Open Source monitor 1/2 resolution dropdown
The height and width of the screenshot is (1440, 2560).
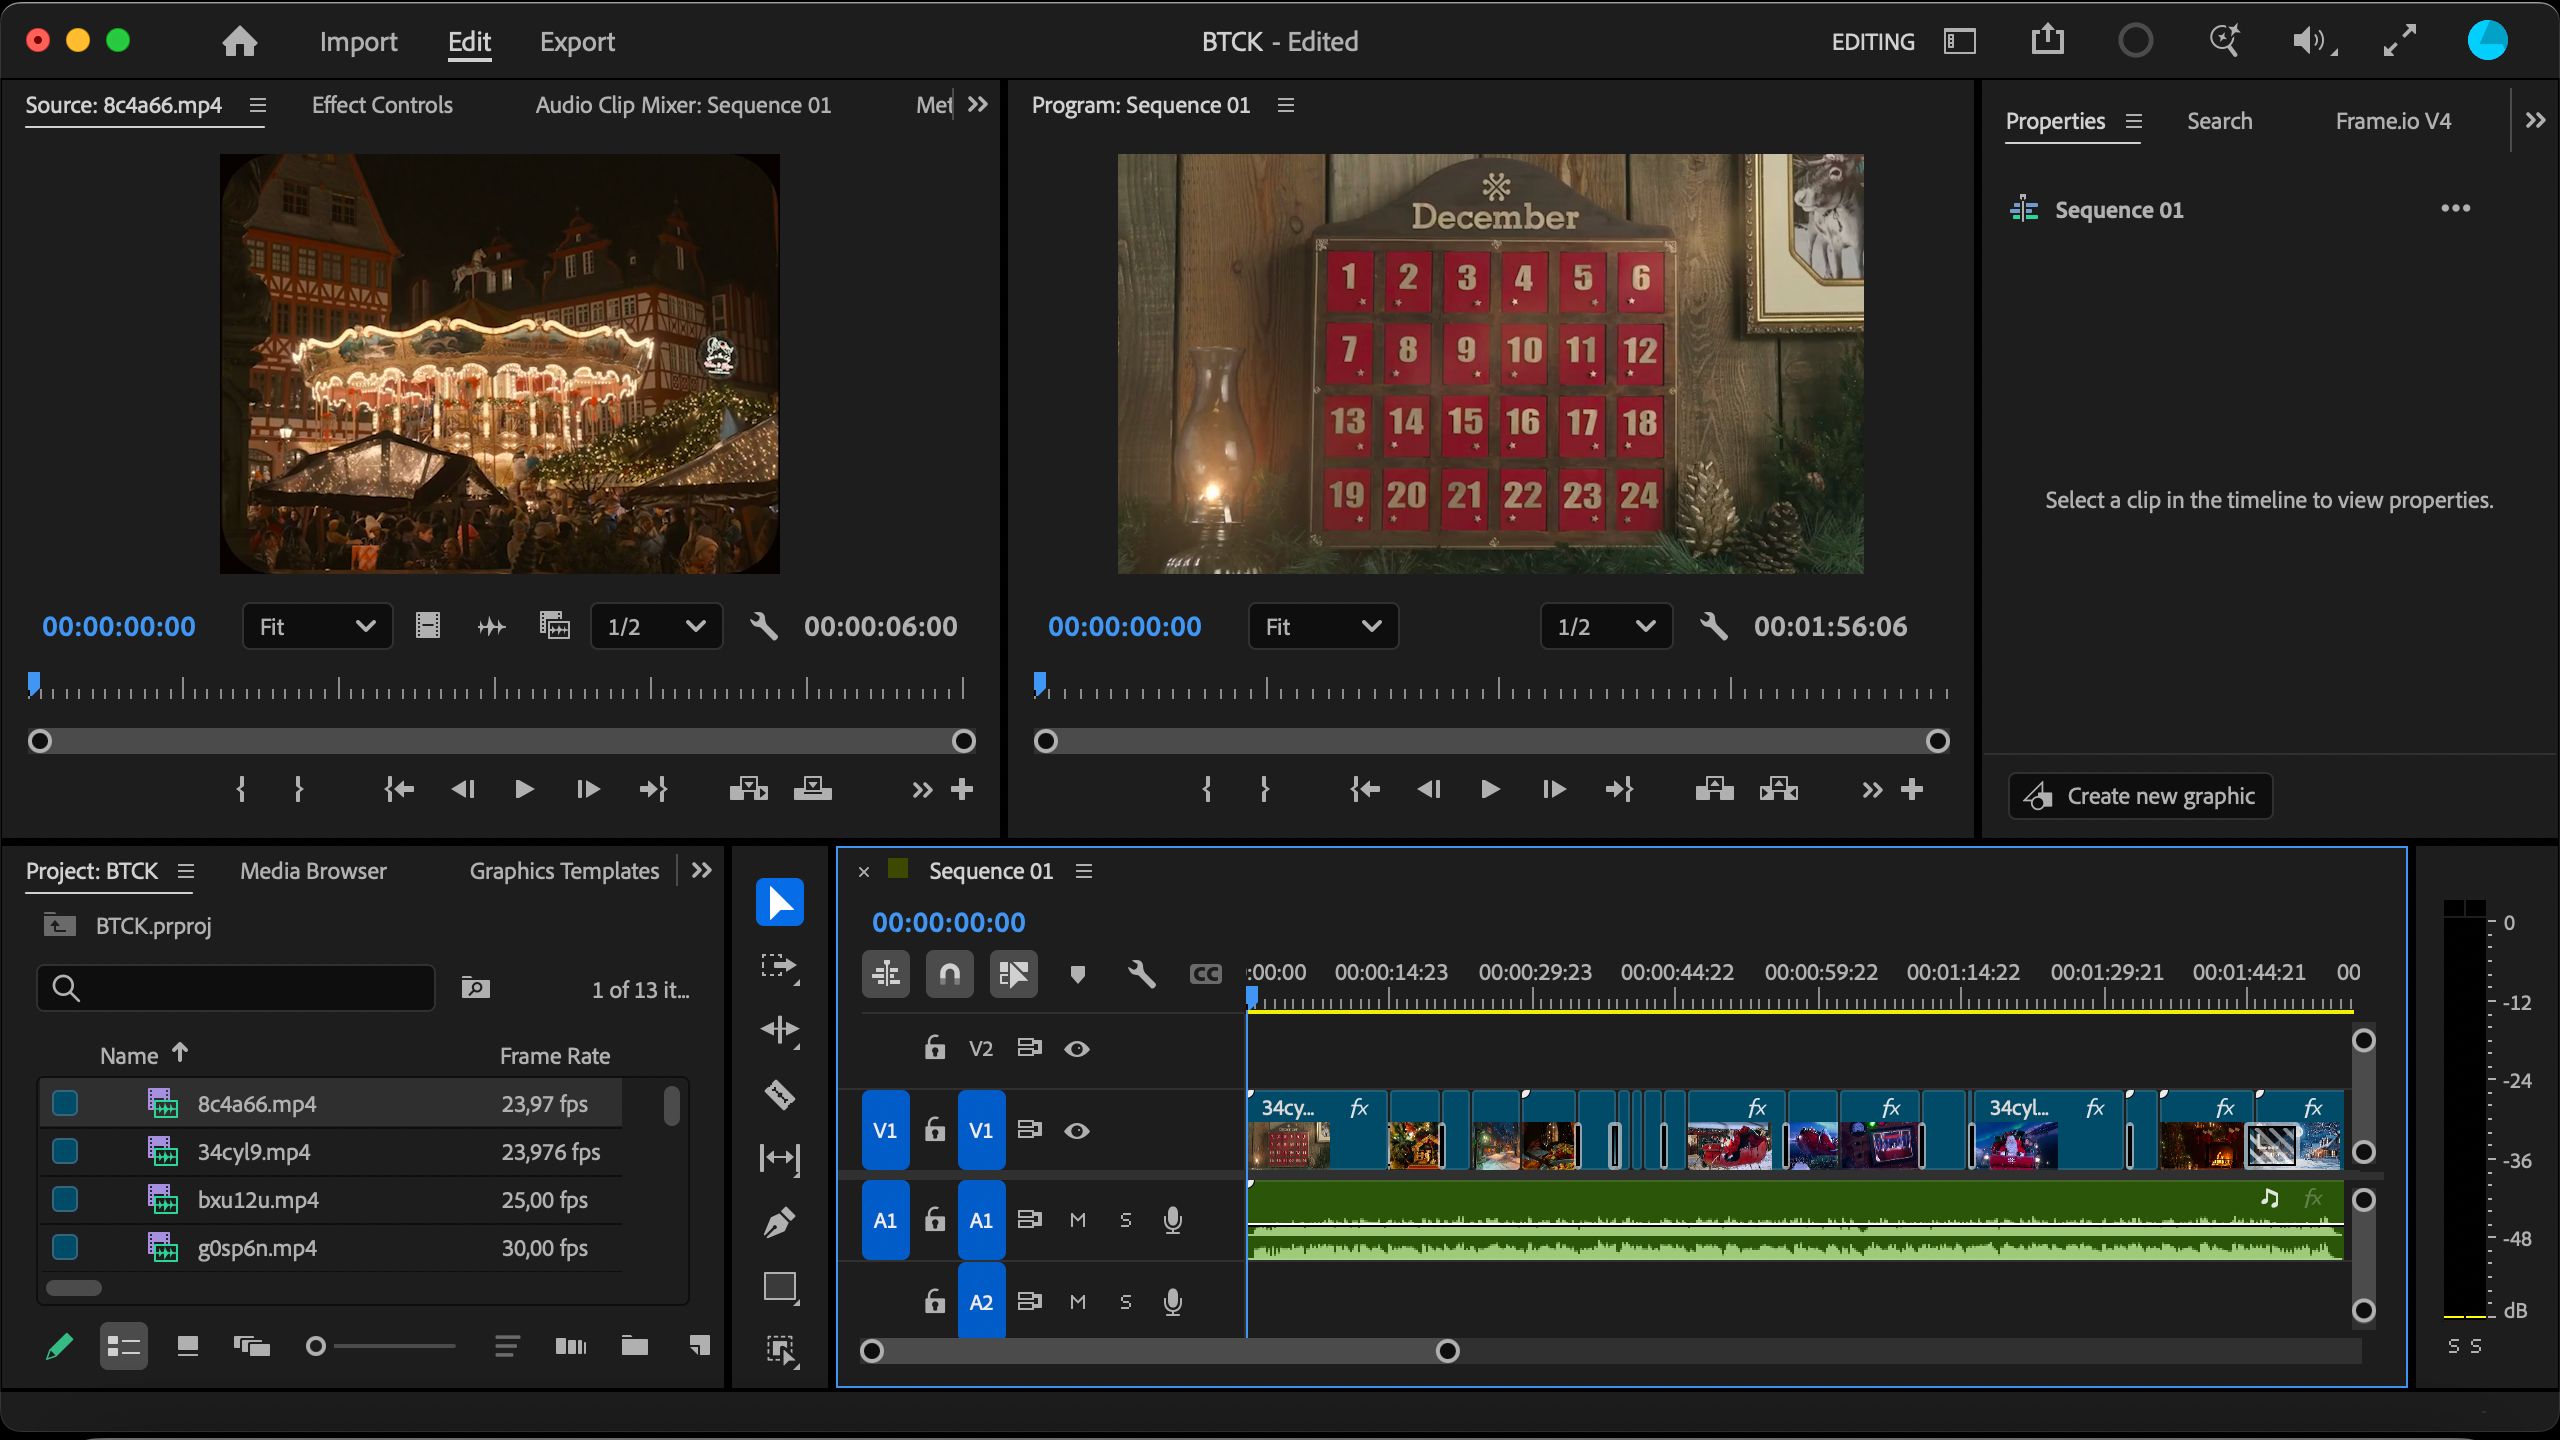(656, 627)
